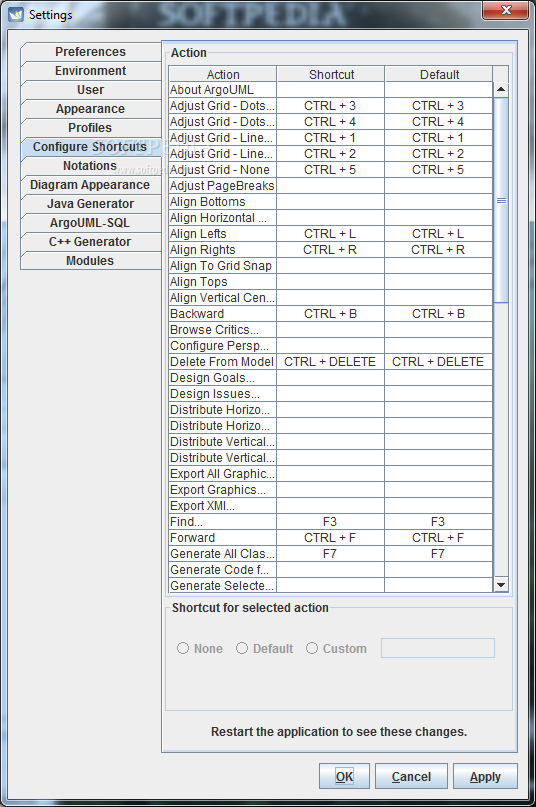
Task: Click CTRL + F in the Shortcut column
Action: [330, 537]
